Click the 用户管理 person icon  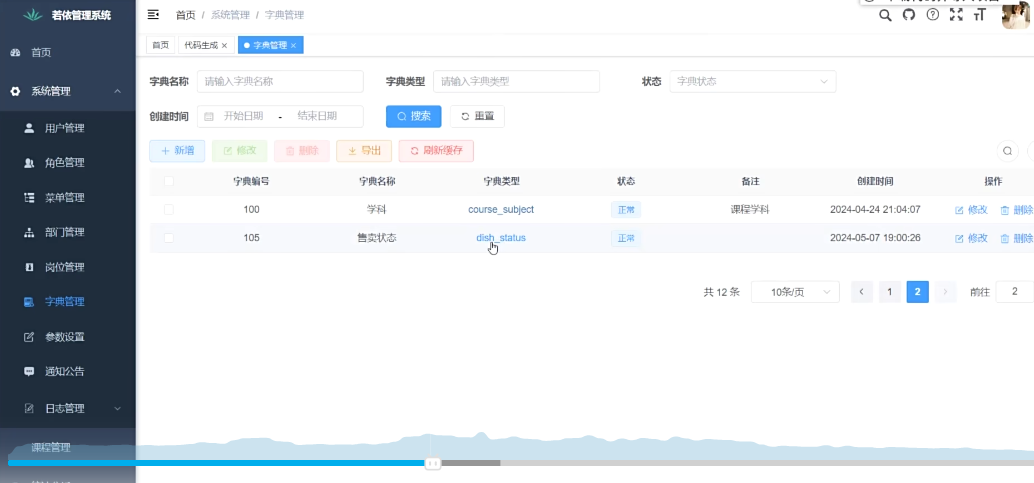[x=29, y=128]
